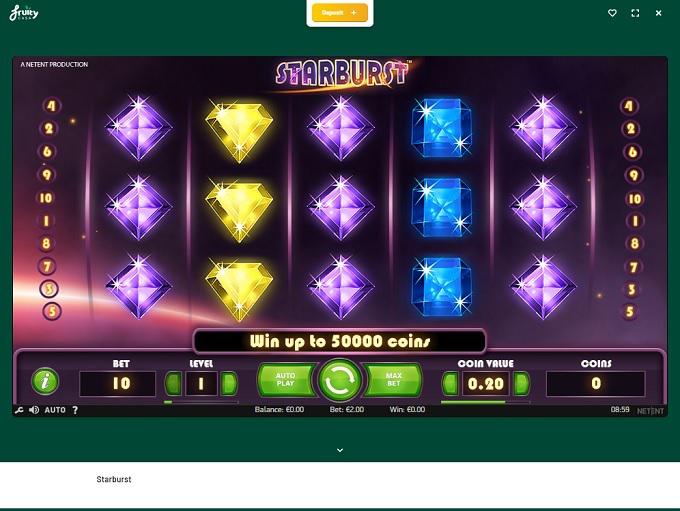Click the MAX BET button
This screenshot has width=680, height=511.
(x=393, y=380)
